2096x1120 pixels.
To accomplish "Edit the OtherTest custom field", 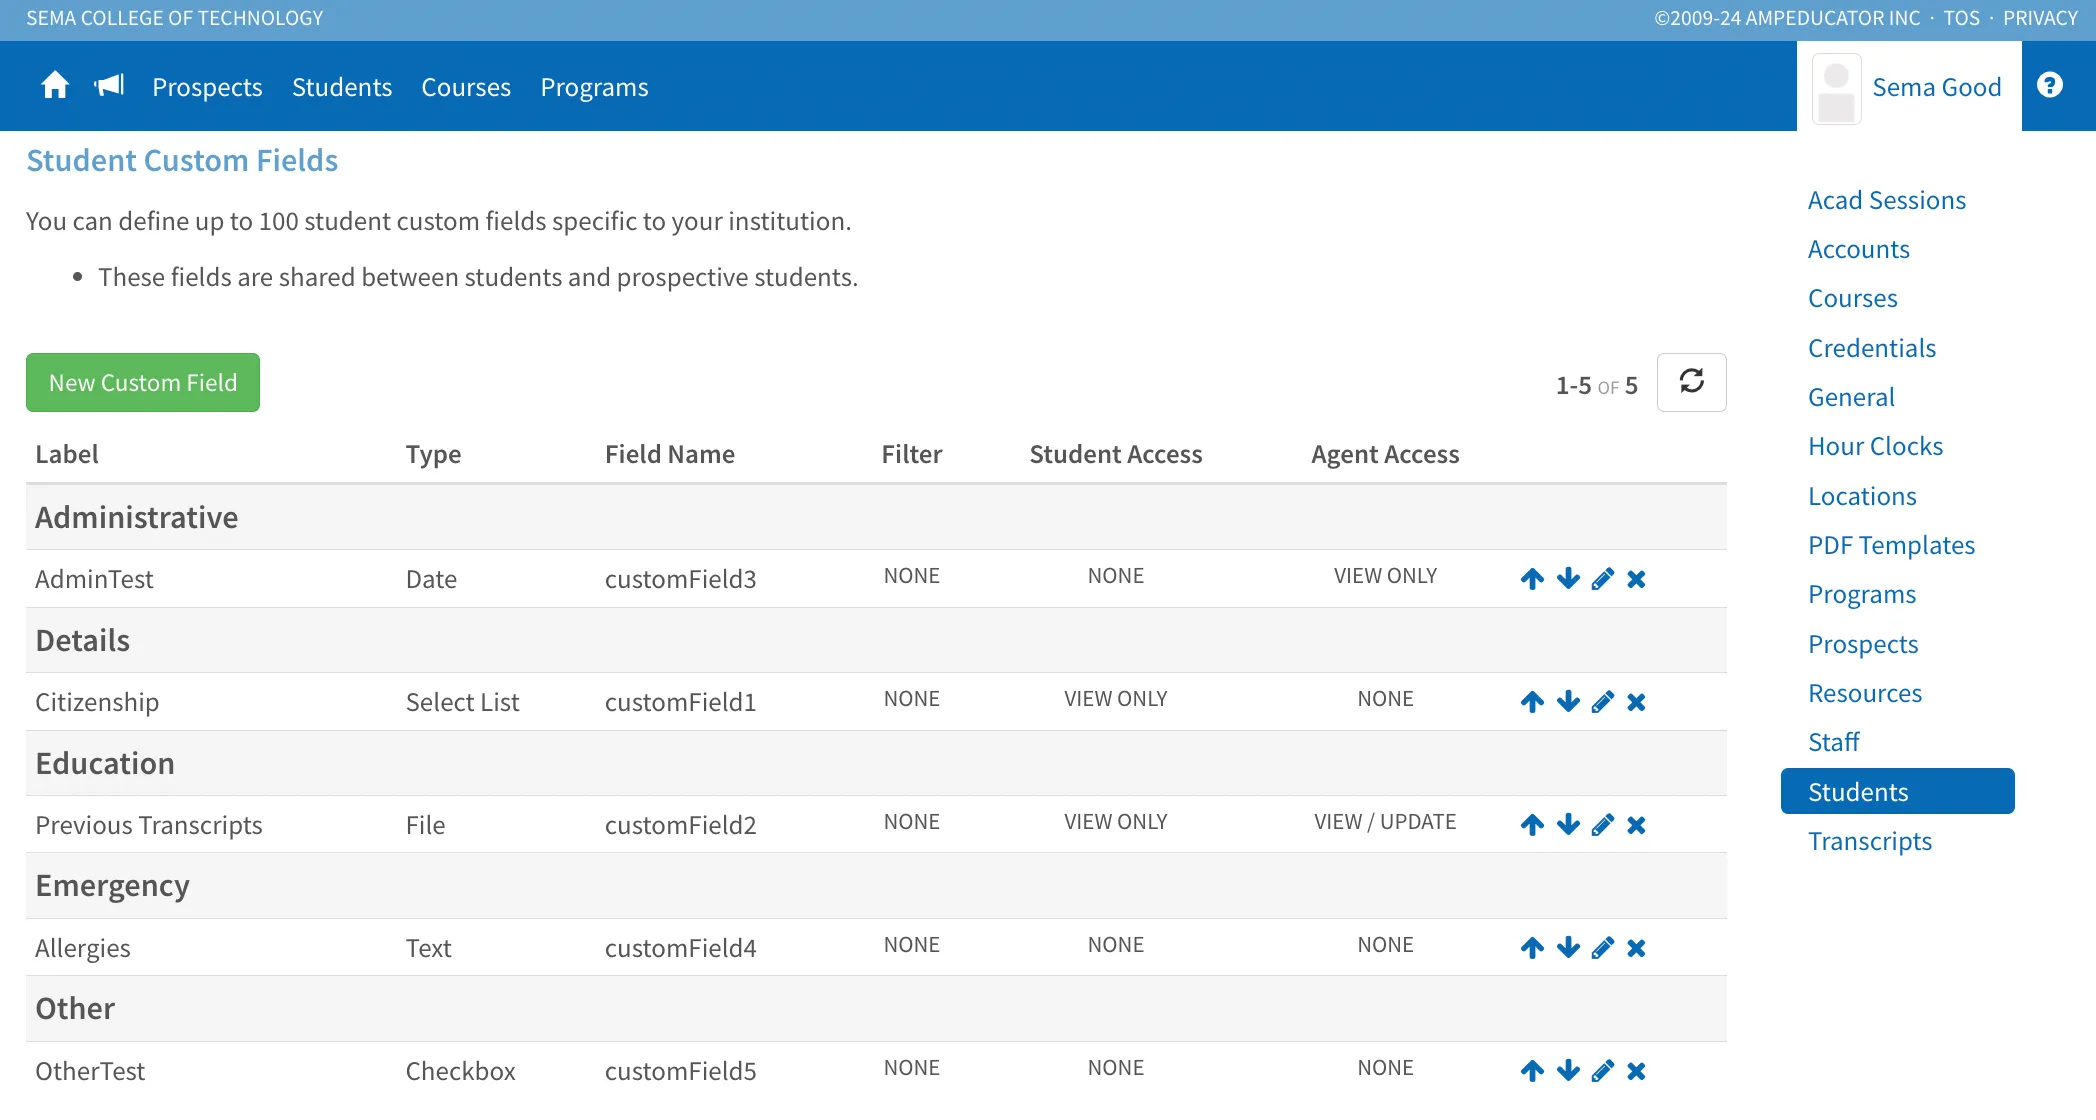I will pos(1603,1071).
